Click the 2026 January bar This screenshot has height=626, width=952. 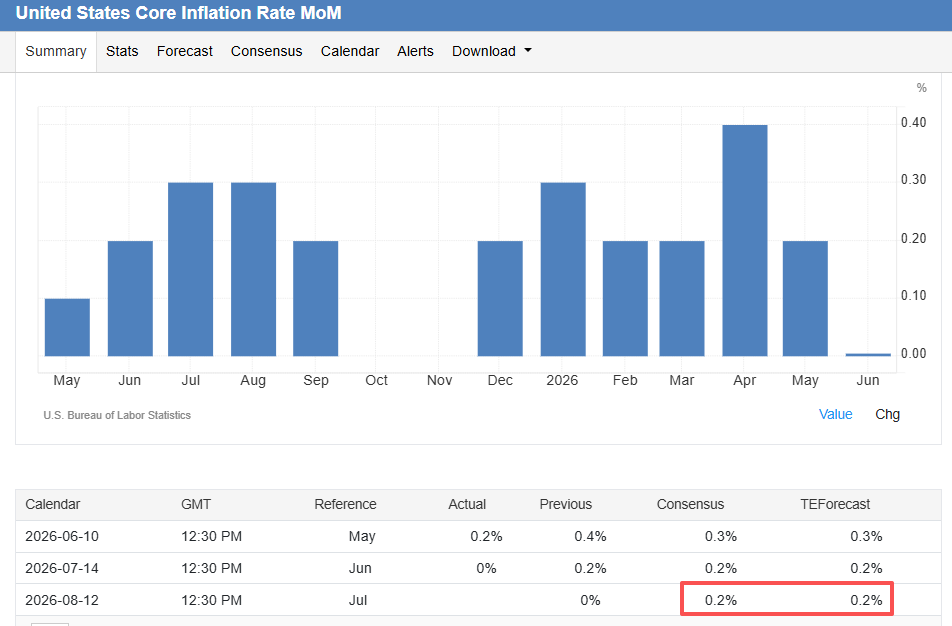pyautogui.click(x=563, y=269)
